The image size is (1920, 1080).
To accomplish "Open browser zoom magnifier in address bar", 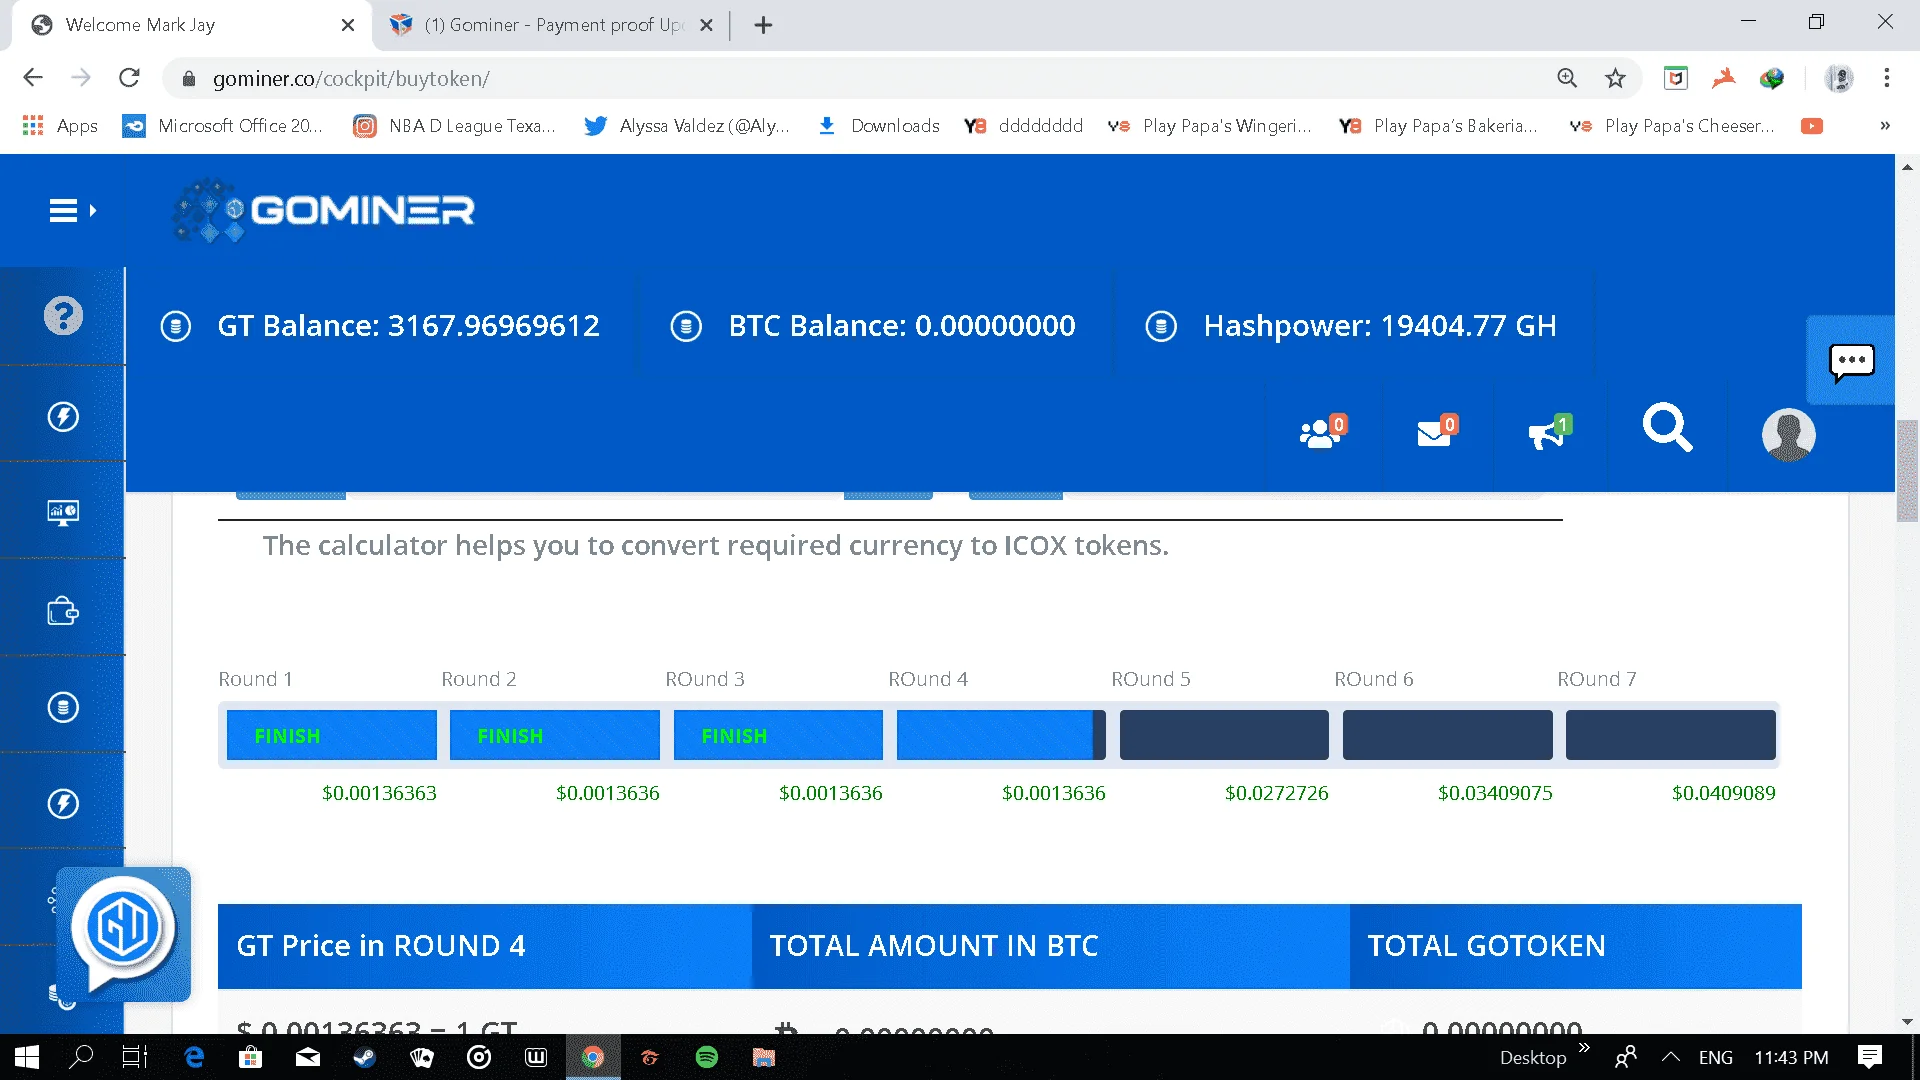I will click(1567, 78).
